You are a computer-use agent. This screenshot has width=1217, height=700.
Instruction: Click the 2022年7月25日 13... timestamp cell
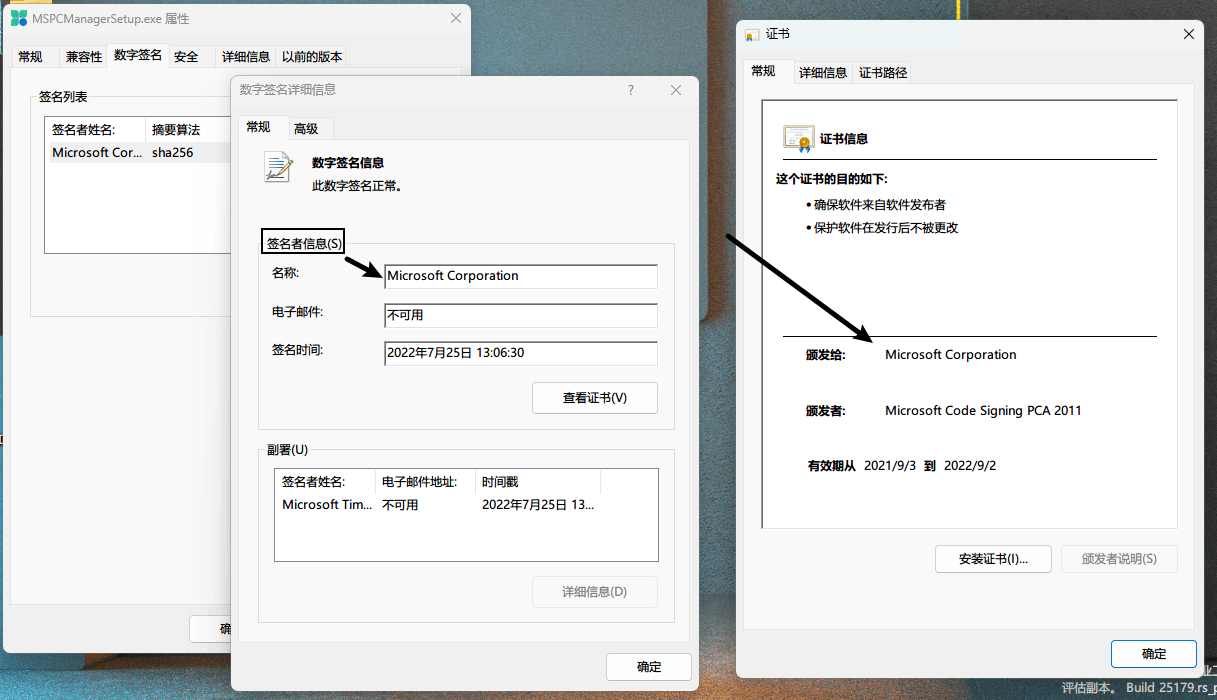coord(538,505)
